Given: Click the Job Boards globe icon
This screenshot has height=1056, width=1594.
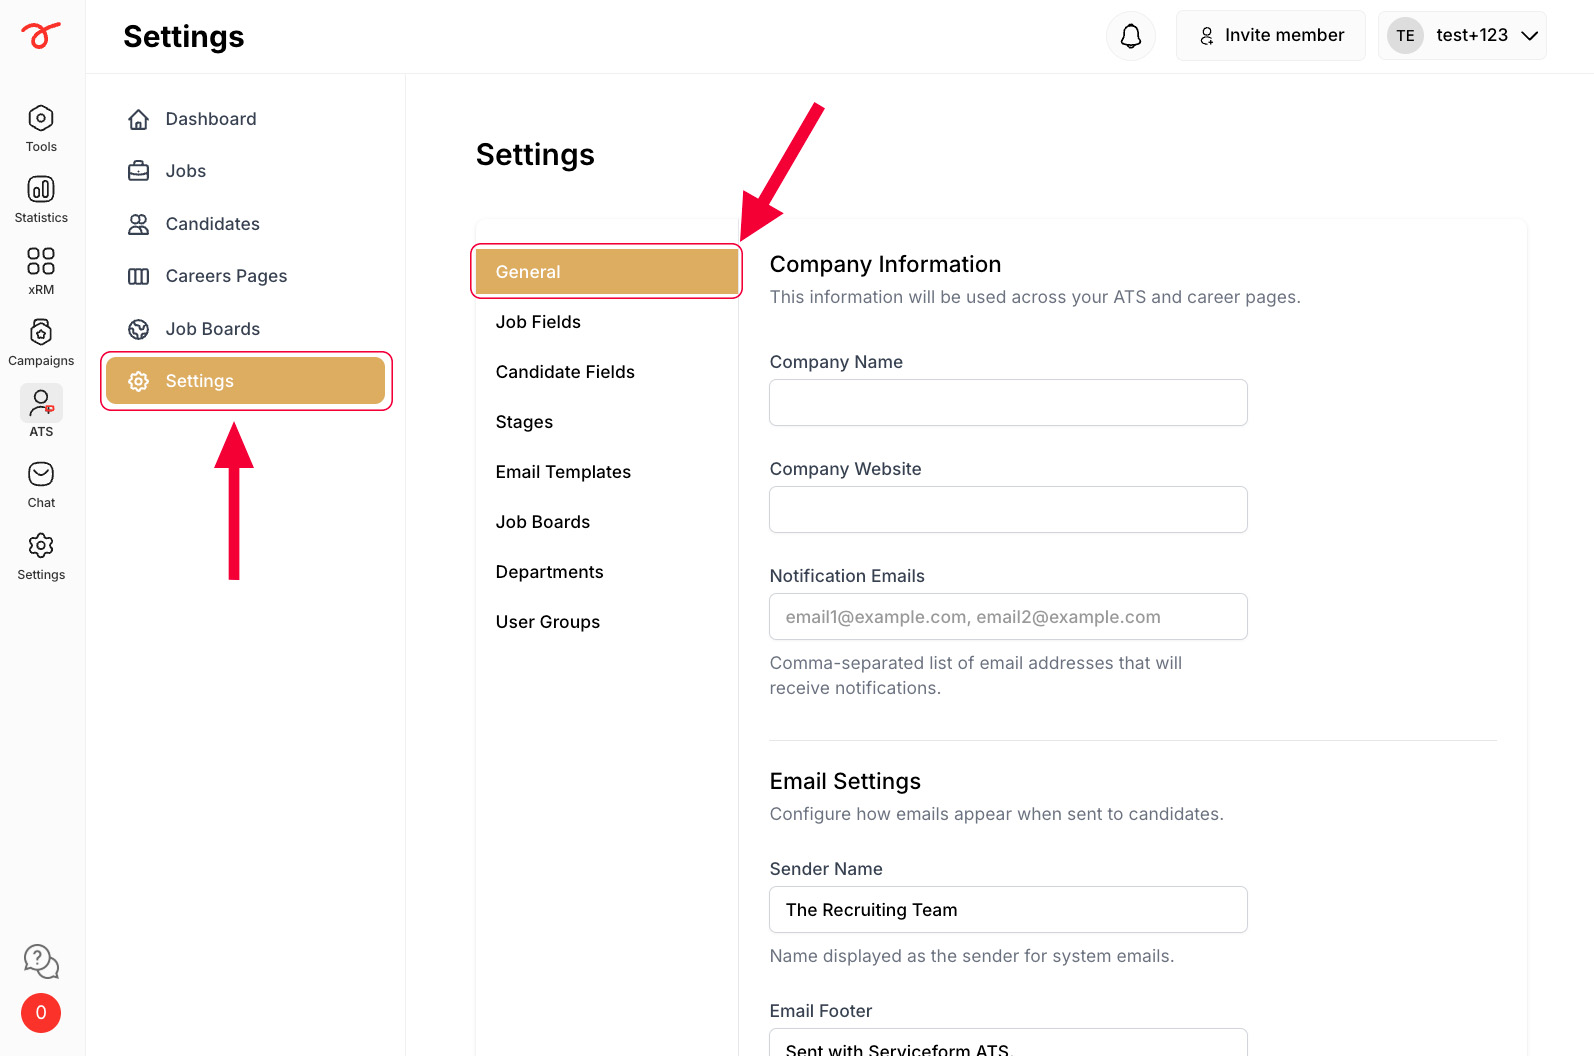Looking at the screenshot, I should (x=139, y=329).
